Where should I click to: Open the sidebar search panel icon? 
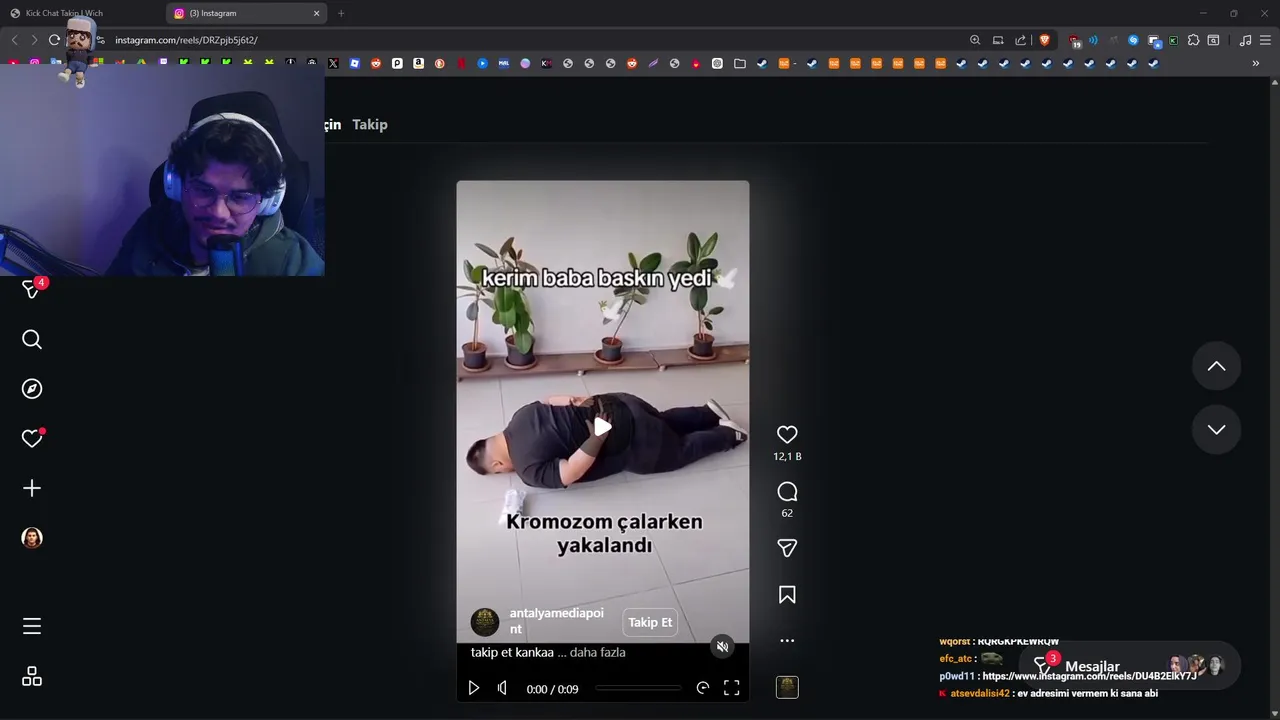(1213, 40)
